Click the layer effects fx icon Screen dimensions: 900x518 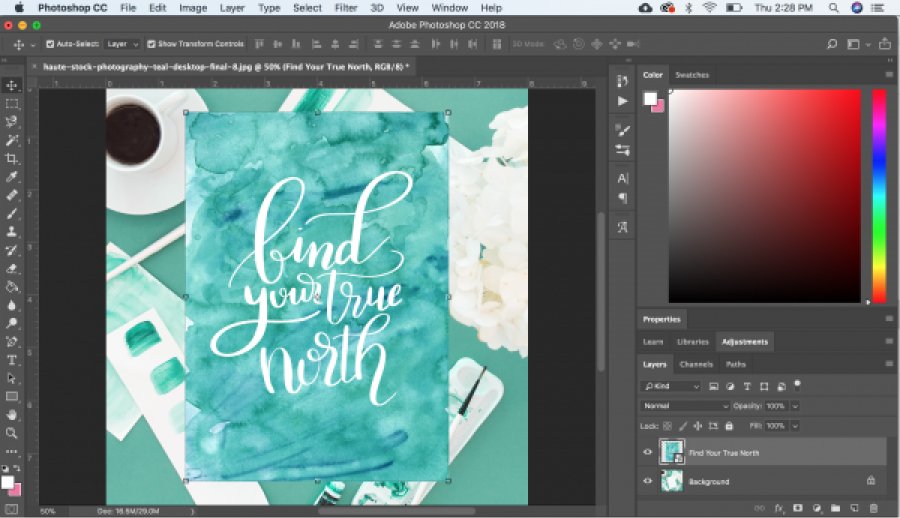779,508
